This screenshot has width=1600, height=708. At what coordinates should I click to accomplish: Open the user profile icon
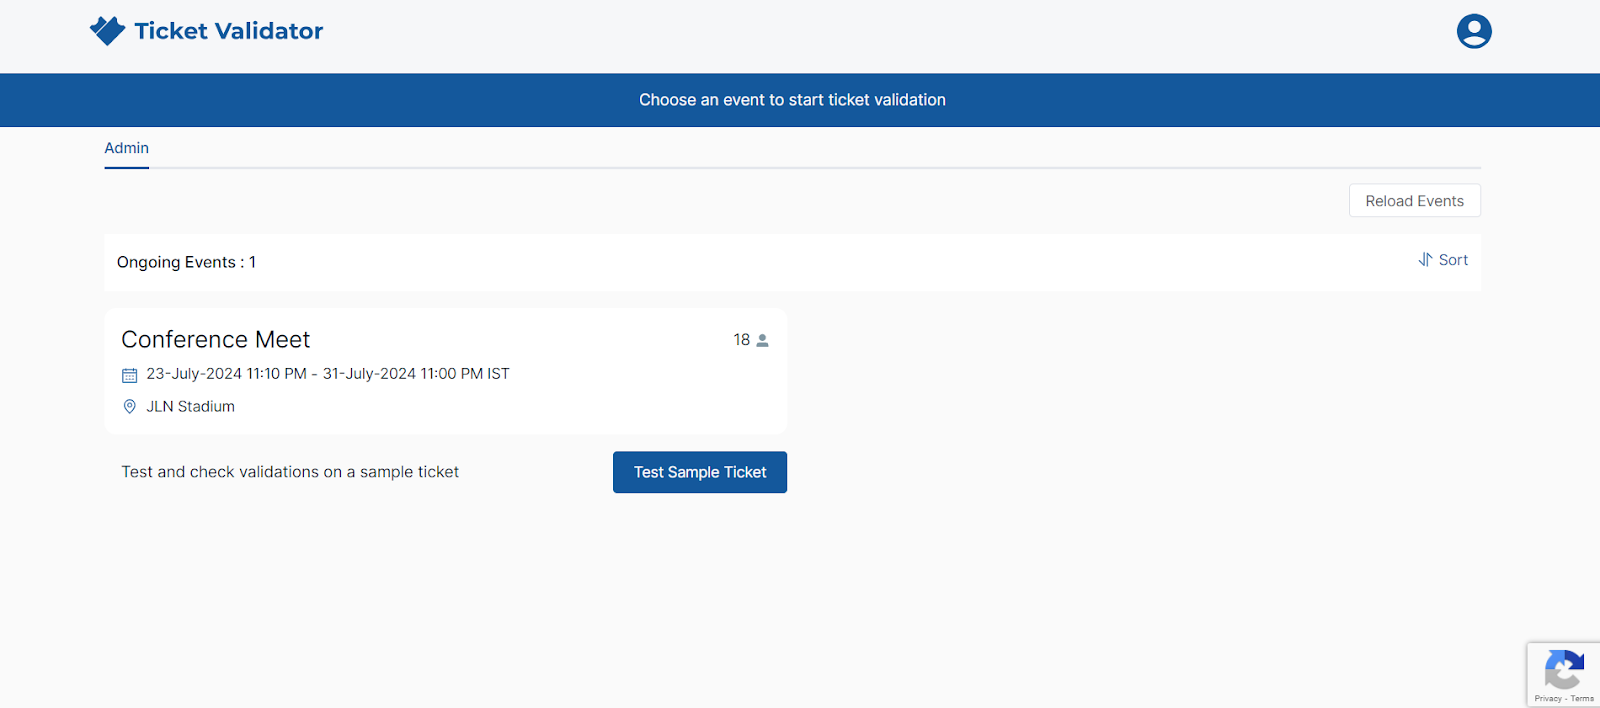click(x=1473, y=31)
